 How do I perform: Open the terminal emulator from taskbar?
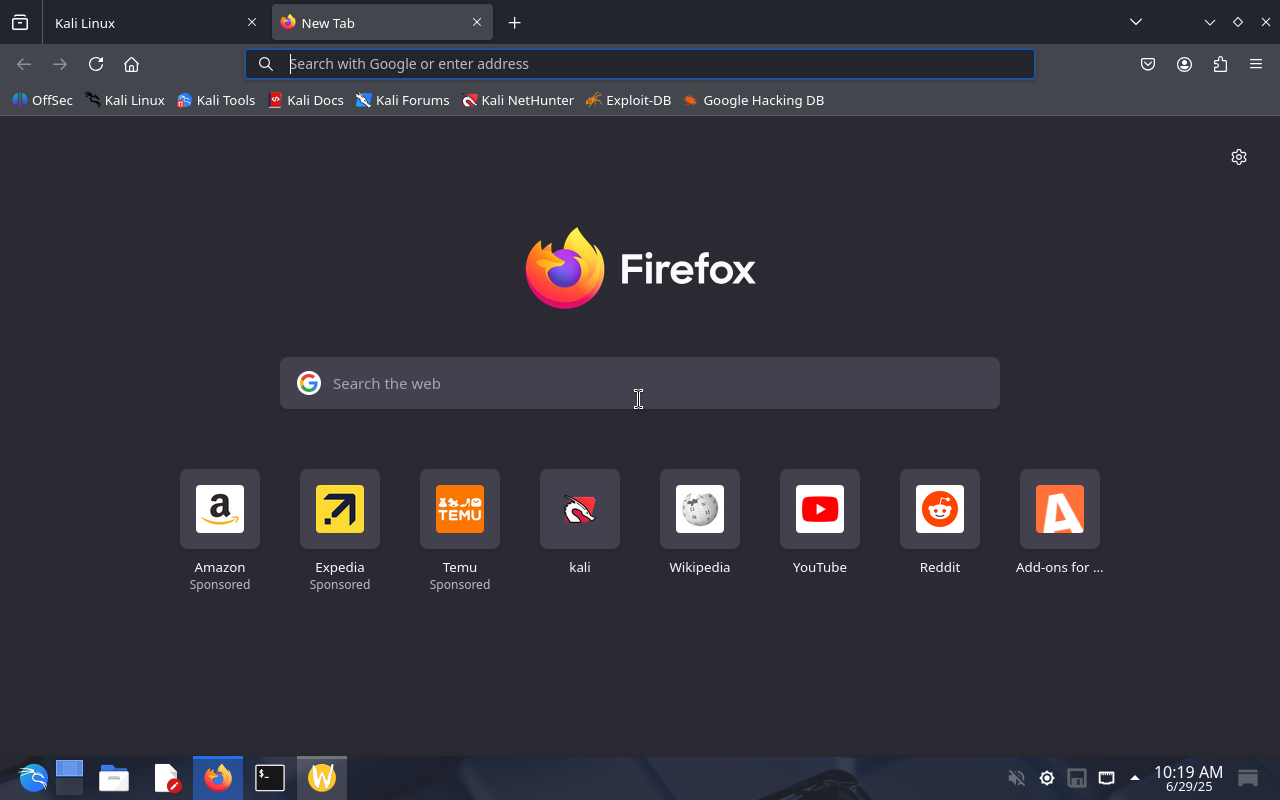(270, 777)
